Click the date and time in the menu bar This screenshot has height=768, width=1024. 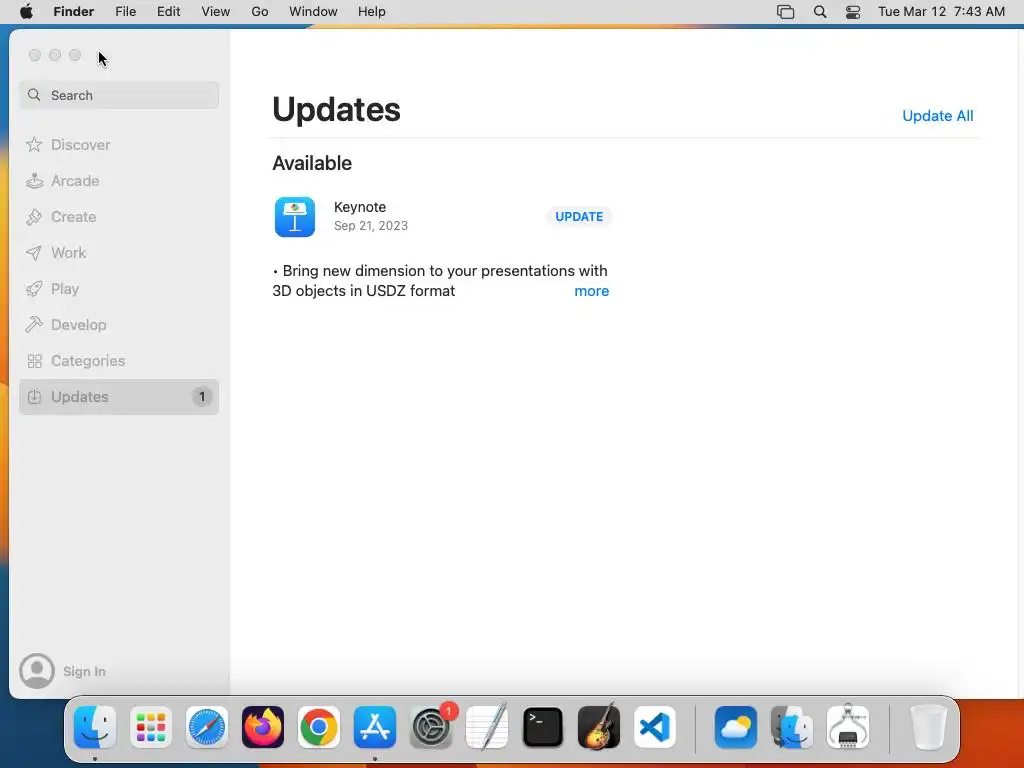[x=941, y=12]
